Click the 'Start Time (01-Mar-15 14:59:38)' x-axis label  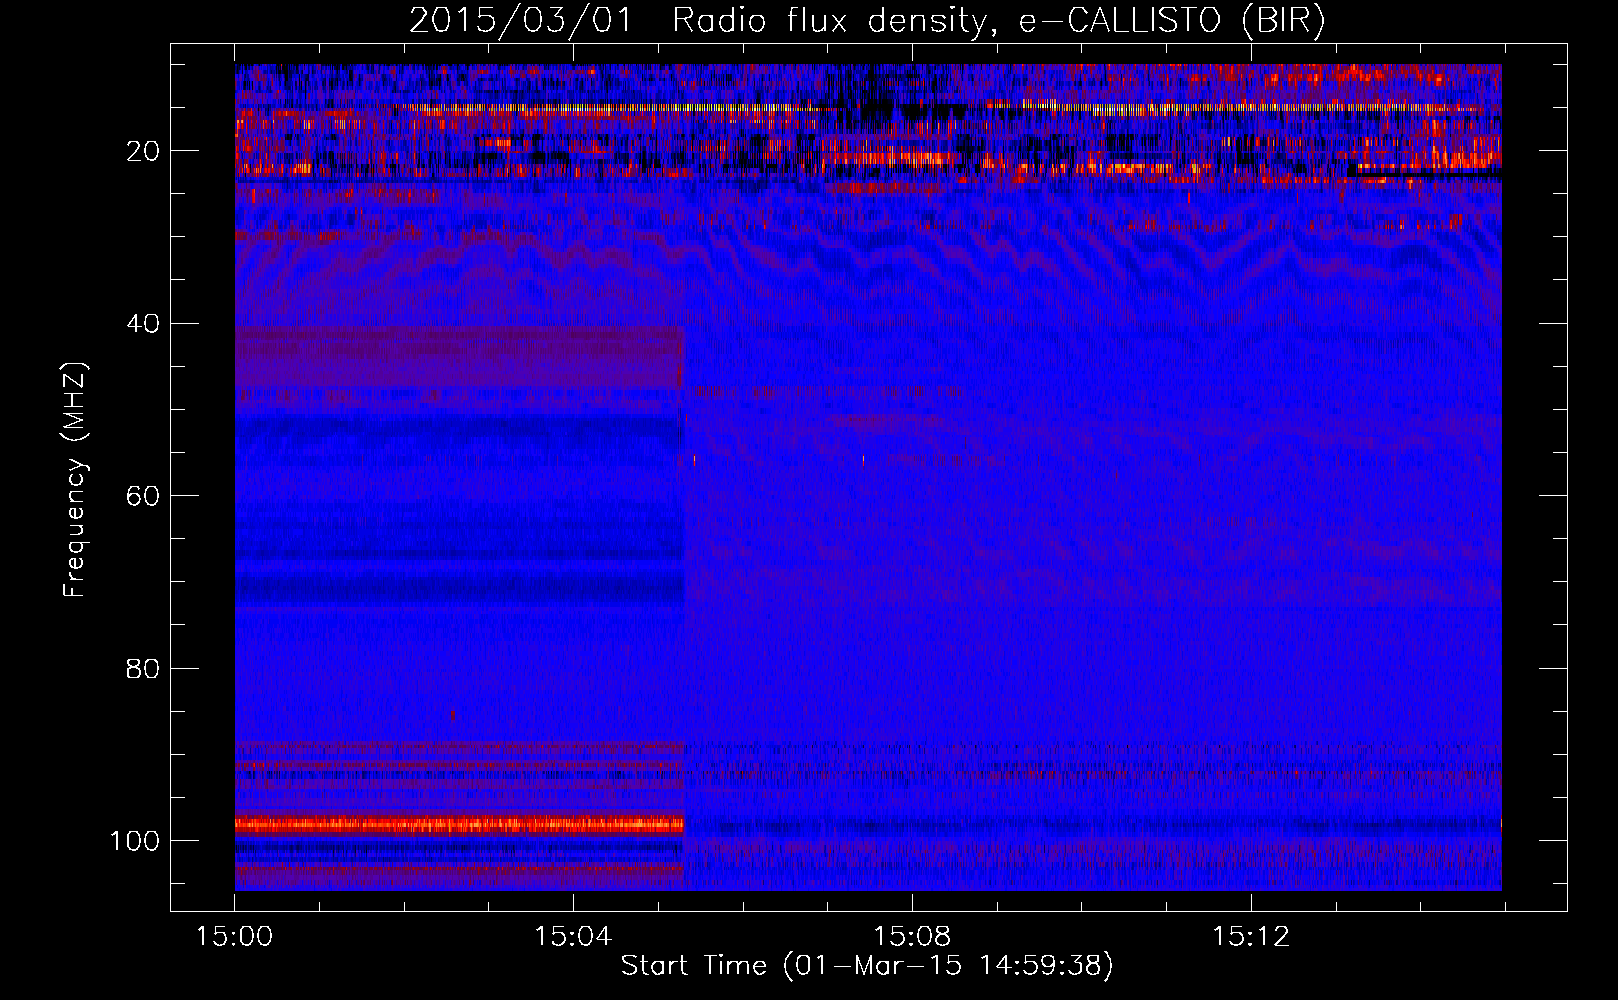(867, 966)
